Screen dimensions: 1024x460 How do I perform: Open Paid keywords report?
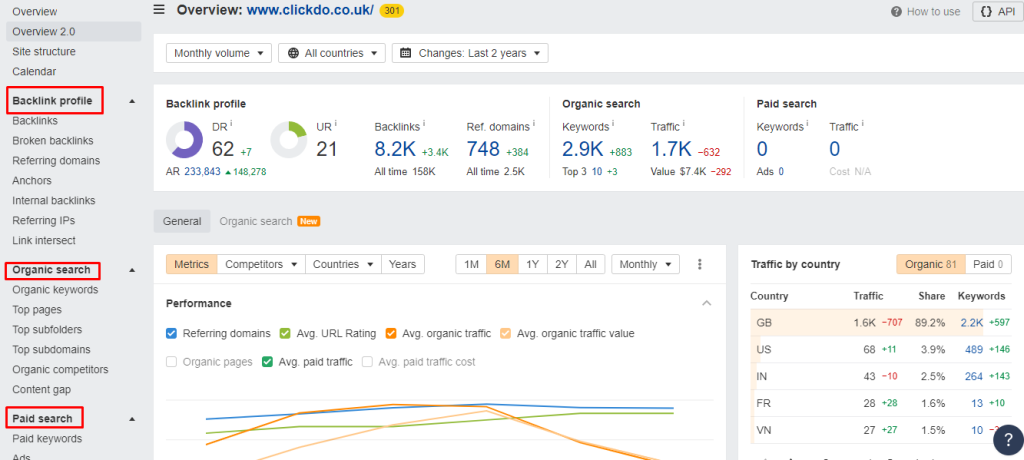click(47, 438)
